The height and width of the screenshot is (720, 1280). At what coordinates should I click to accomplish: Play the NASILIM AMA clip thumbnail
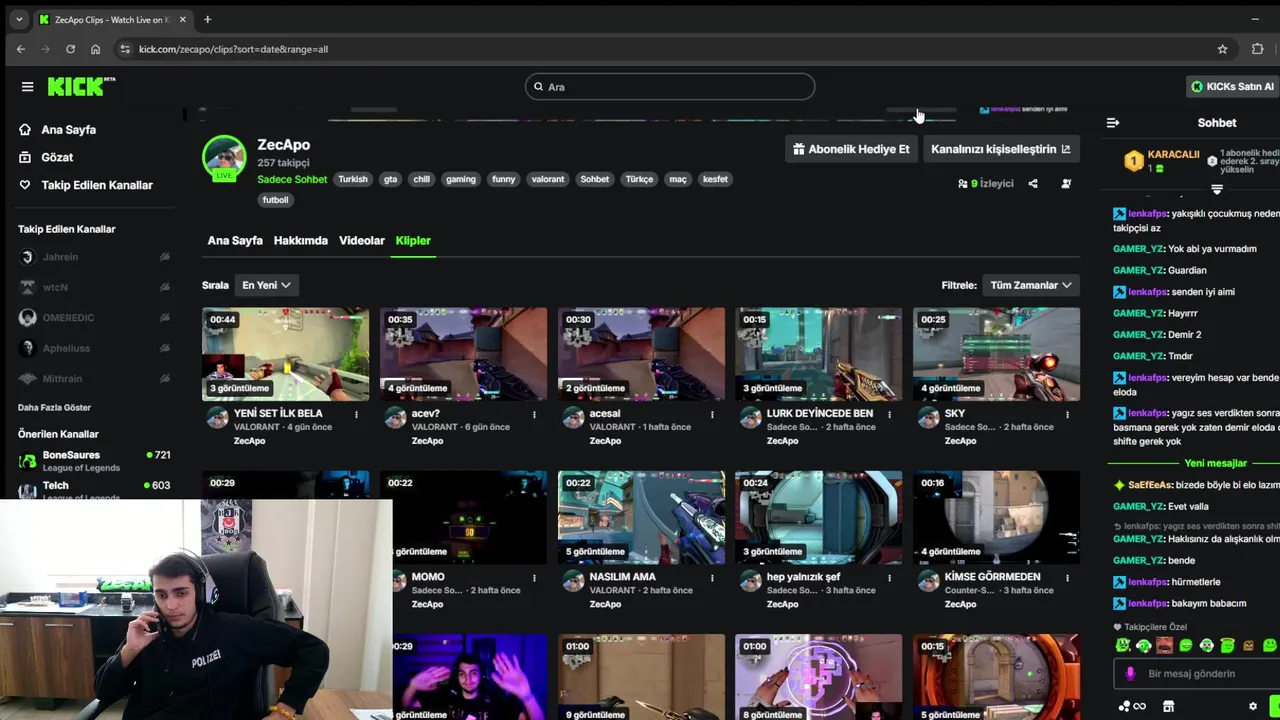pyautogui.click(x=641, y=517)
